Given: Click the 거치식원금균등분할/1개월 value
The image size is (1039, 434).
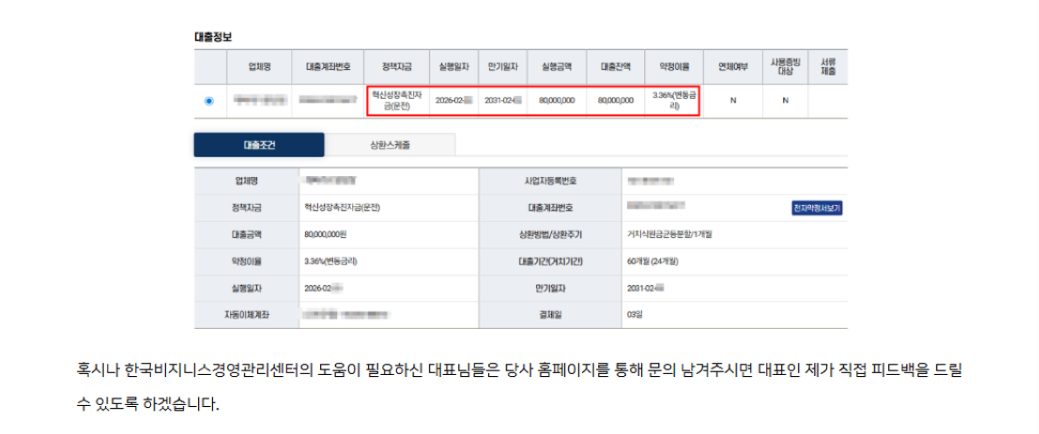Looking at the screenshot, I should click(x=670, y=235).
